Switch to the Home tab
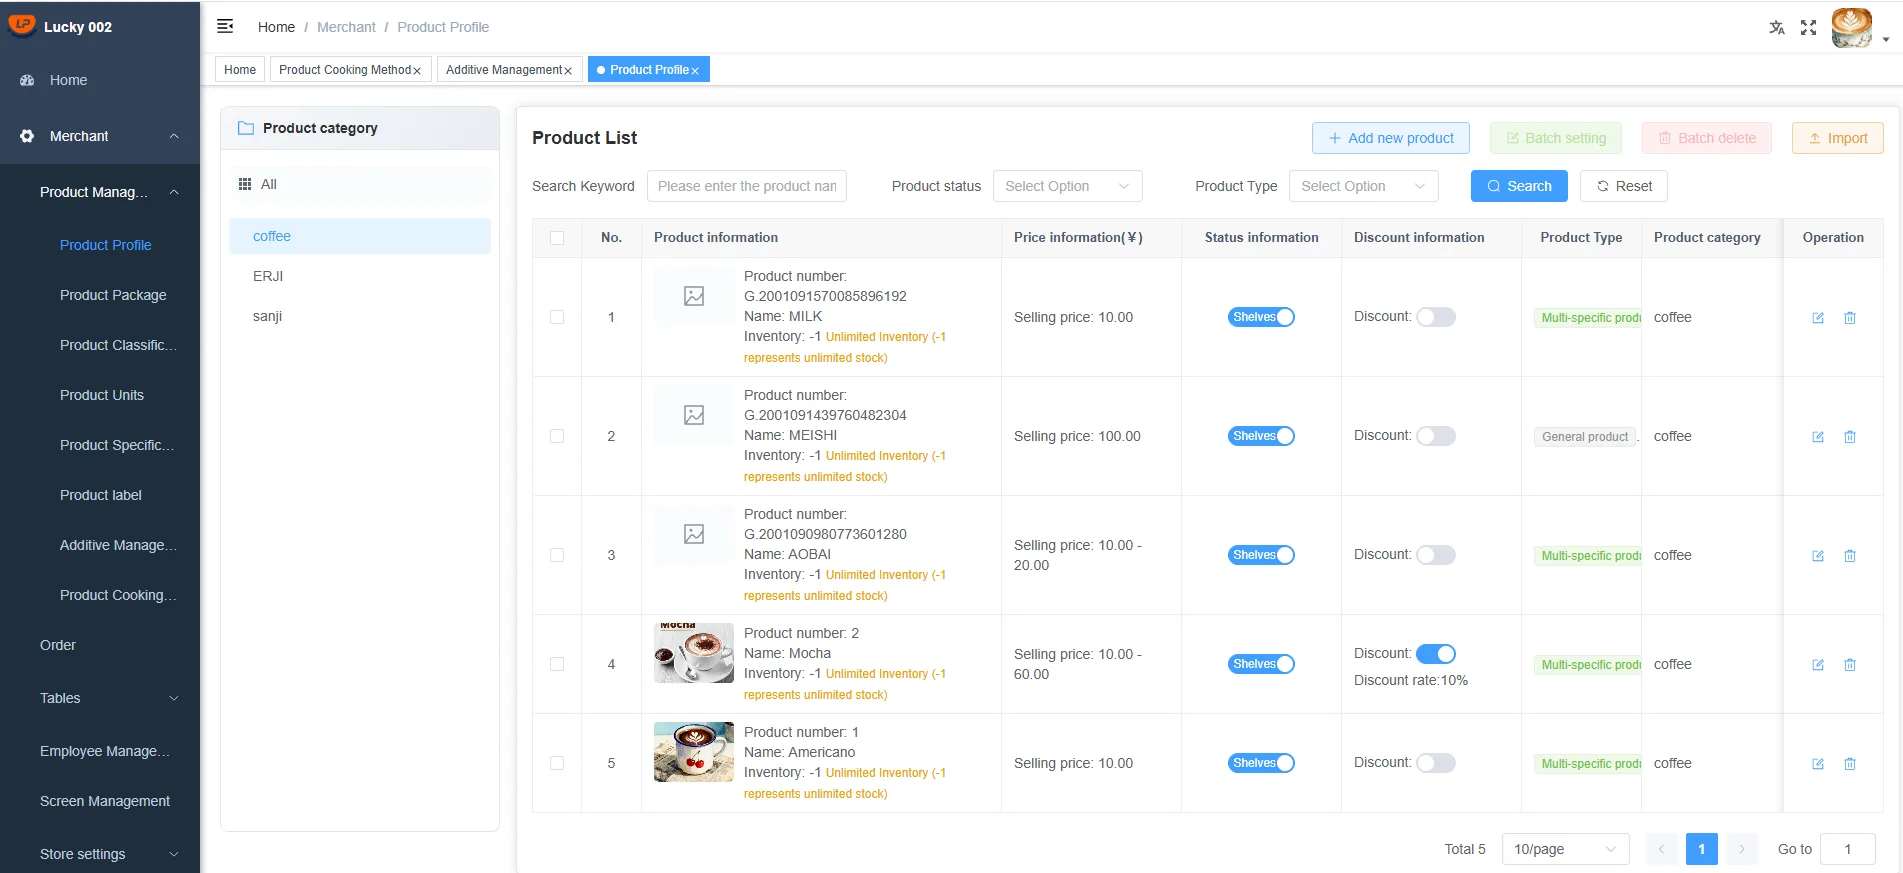Screen dimensions: 1903x873 (x=240, y=70)
